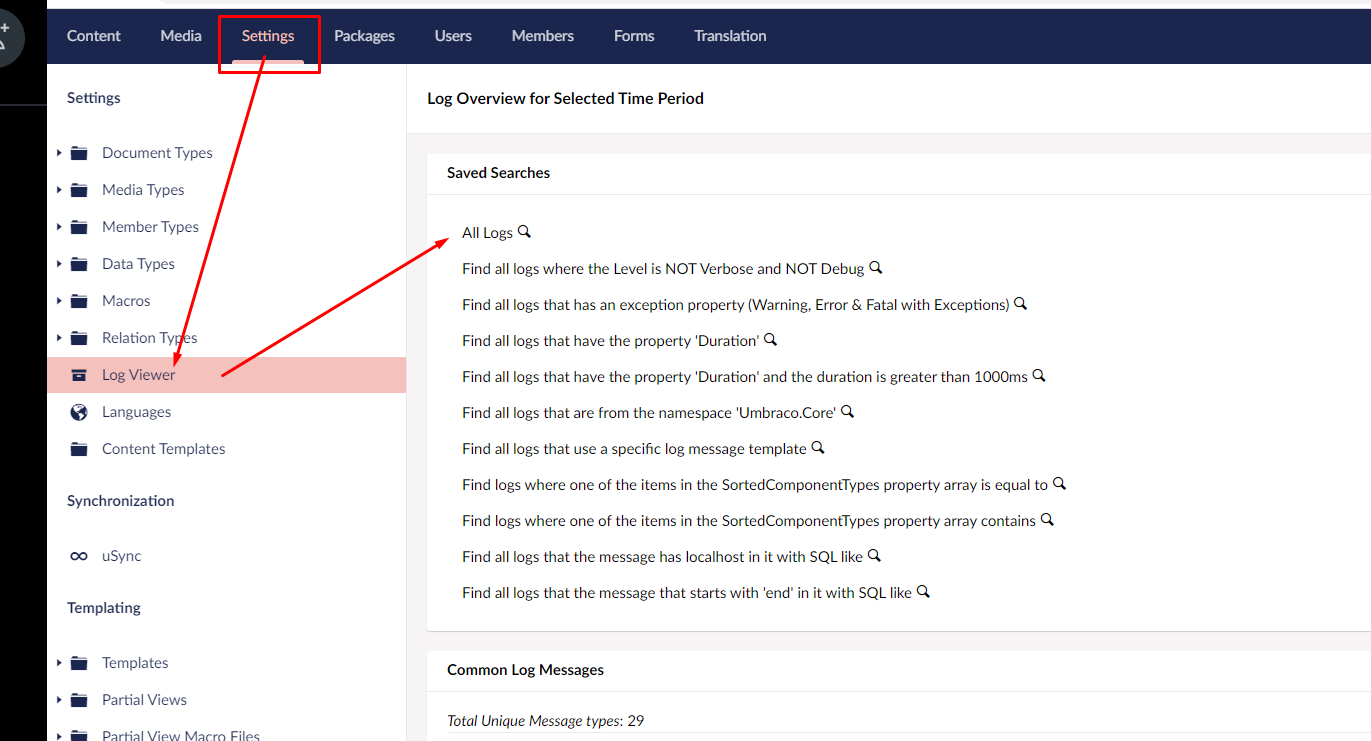1371x741 pixels.
Task: Click the uSync infinity icon
Action: (79, 556)
